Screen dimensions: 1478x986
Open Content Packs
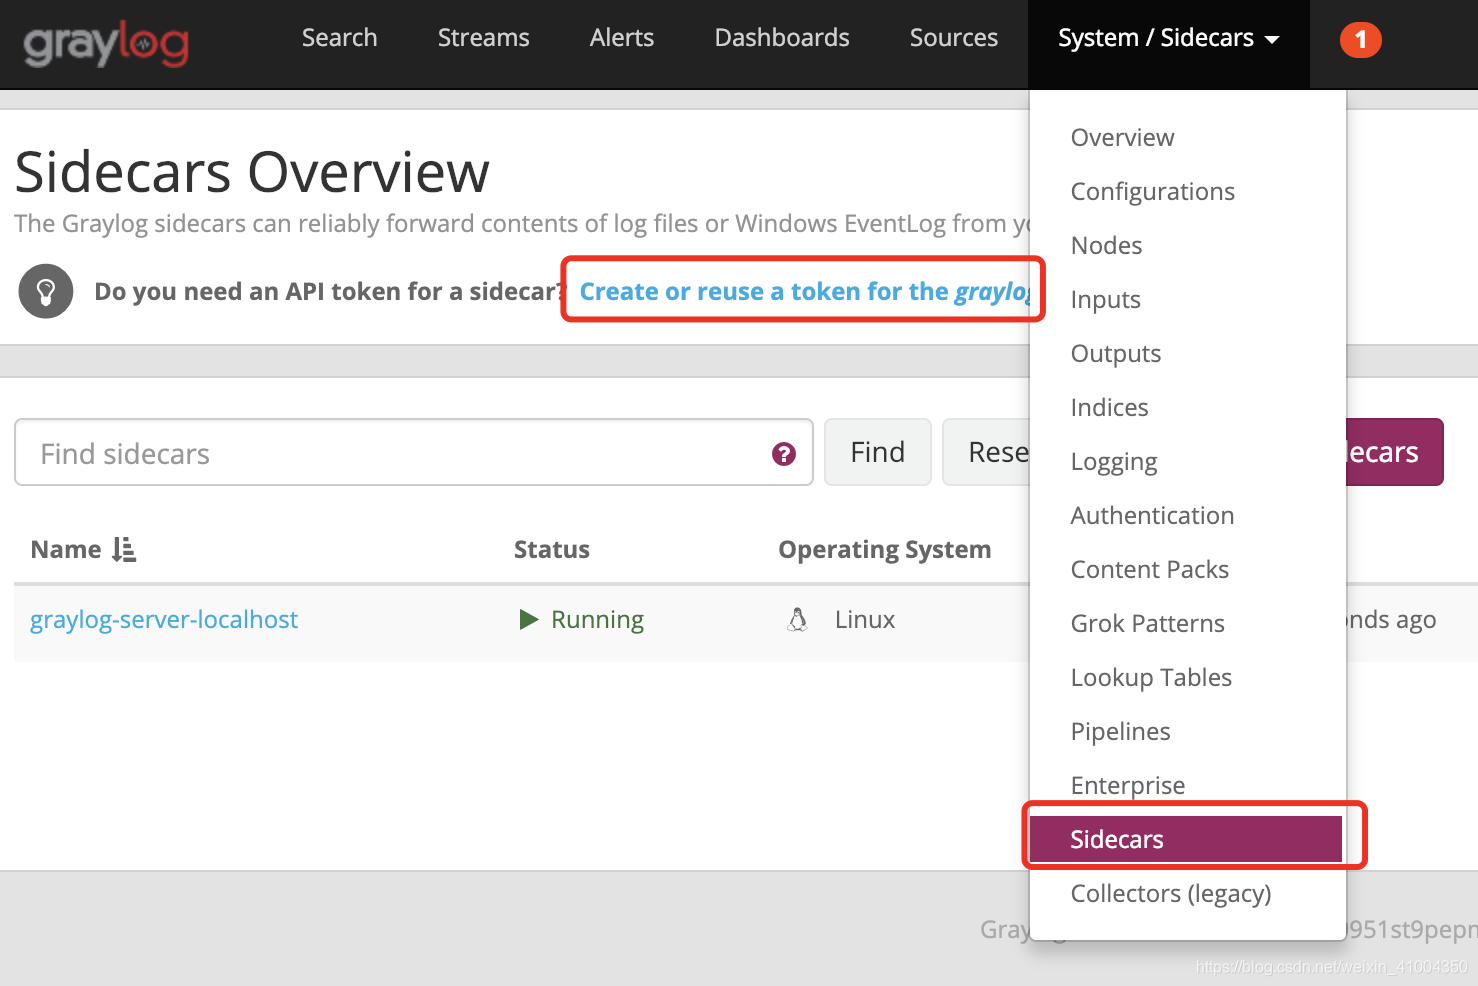point(1149,570)
